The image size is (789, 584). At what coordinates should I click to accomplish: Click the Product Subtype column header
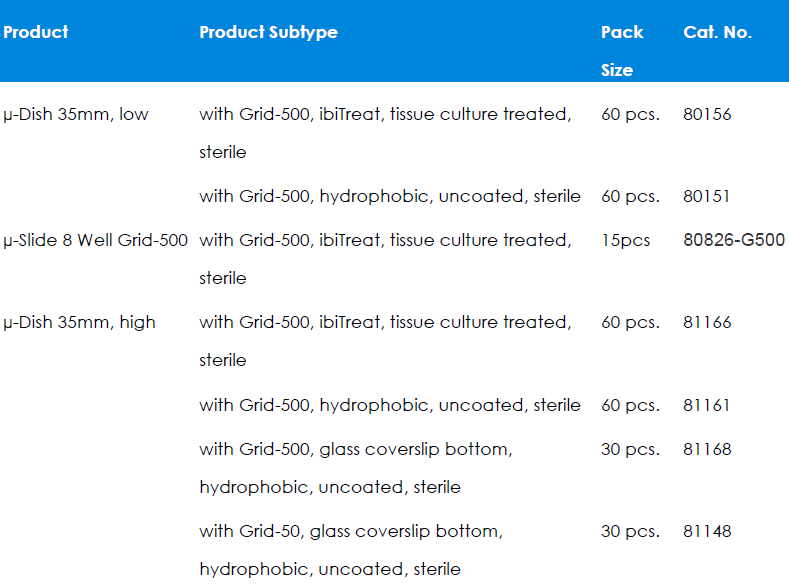pyautogui.click(x=268, y=32)
